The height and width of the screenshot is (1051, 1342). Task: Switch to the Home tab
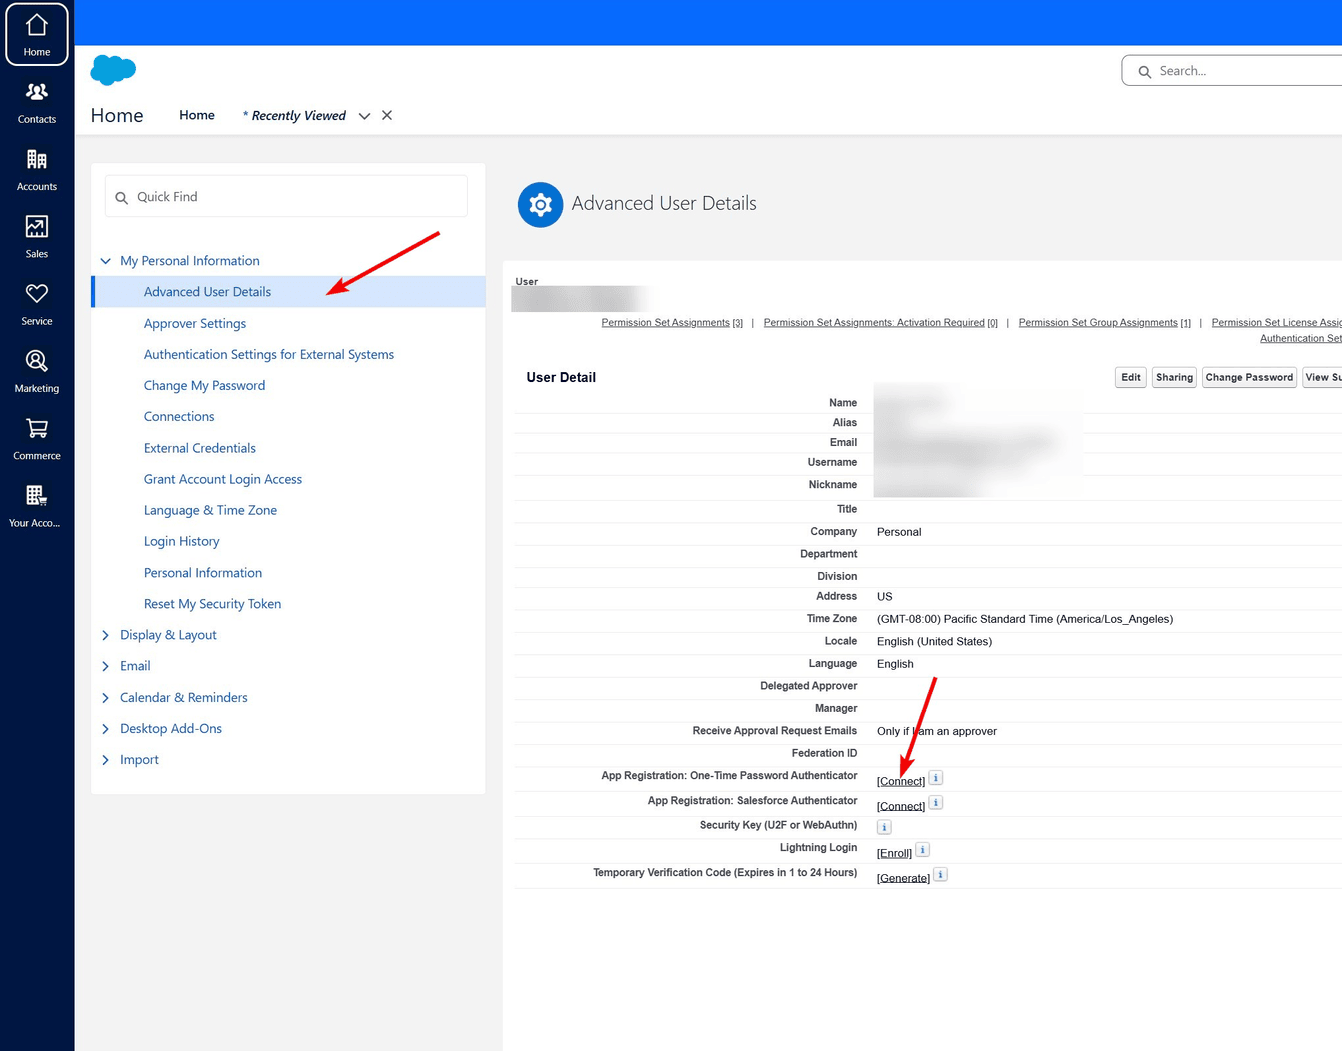point(197,115)
